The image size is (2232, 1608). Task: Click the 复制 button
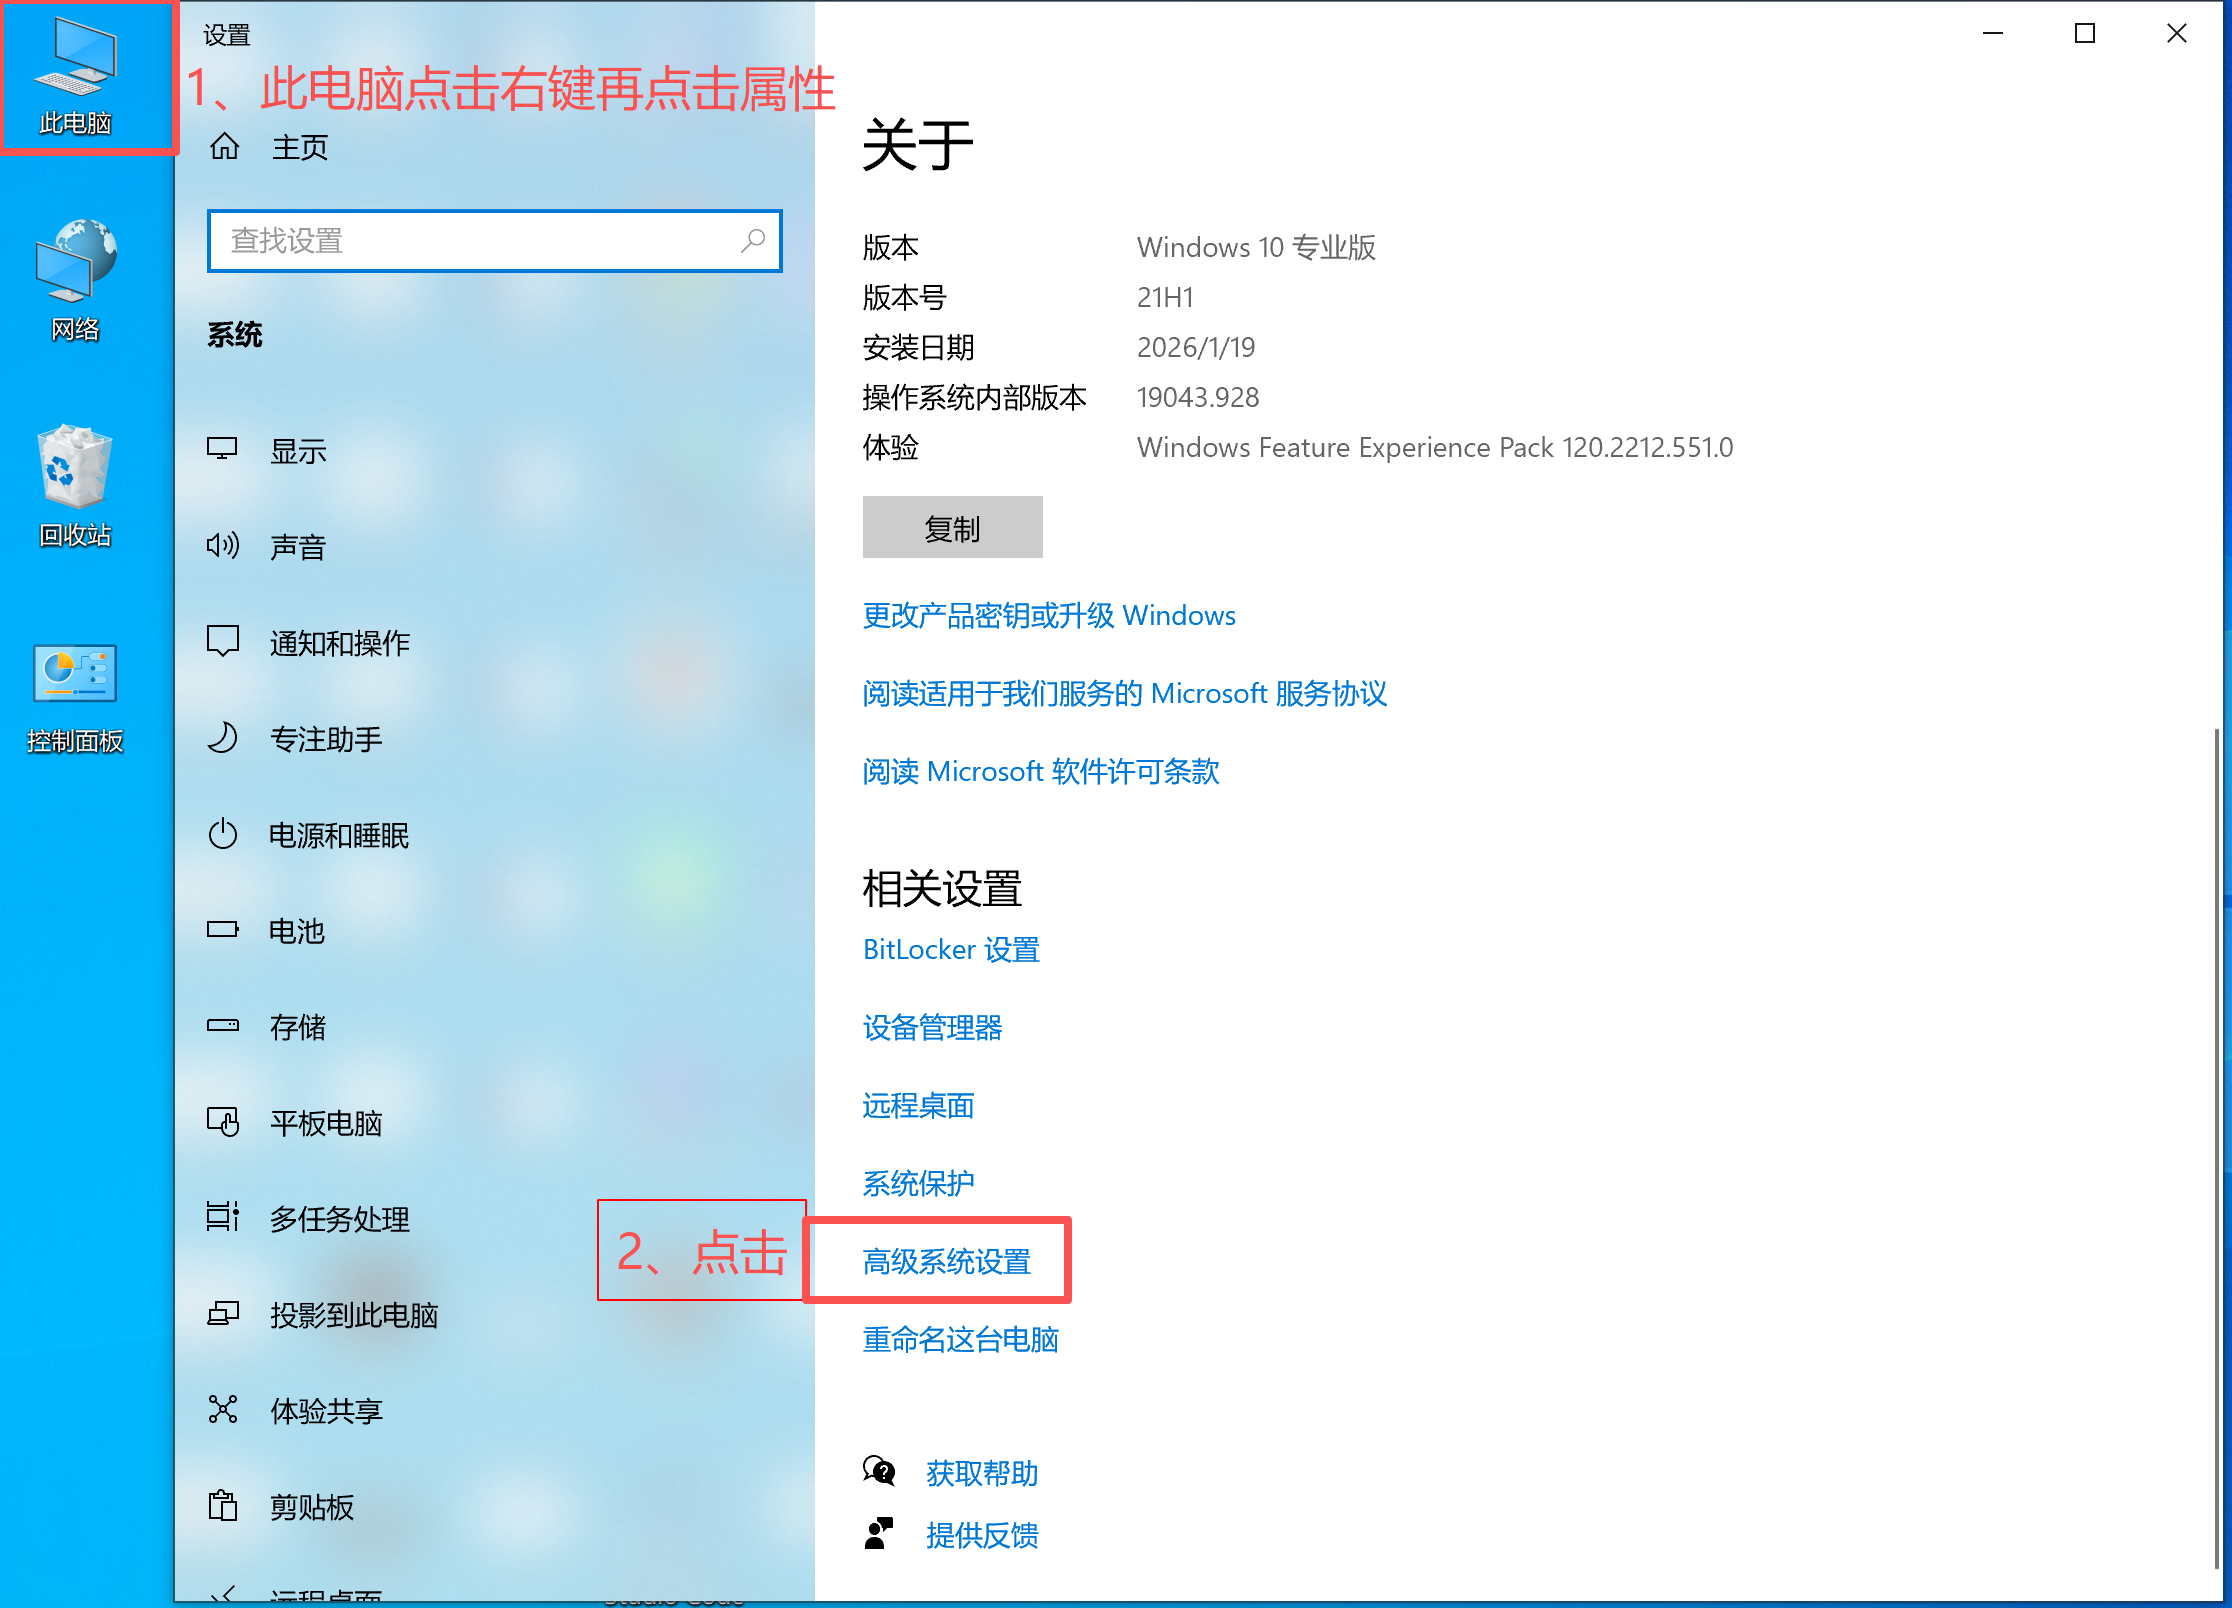click(x=952, y=527)
